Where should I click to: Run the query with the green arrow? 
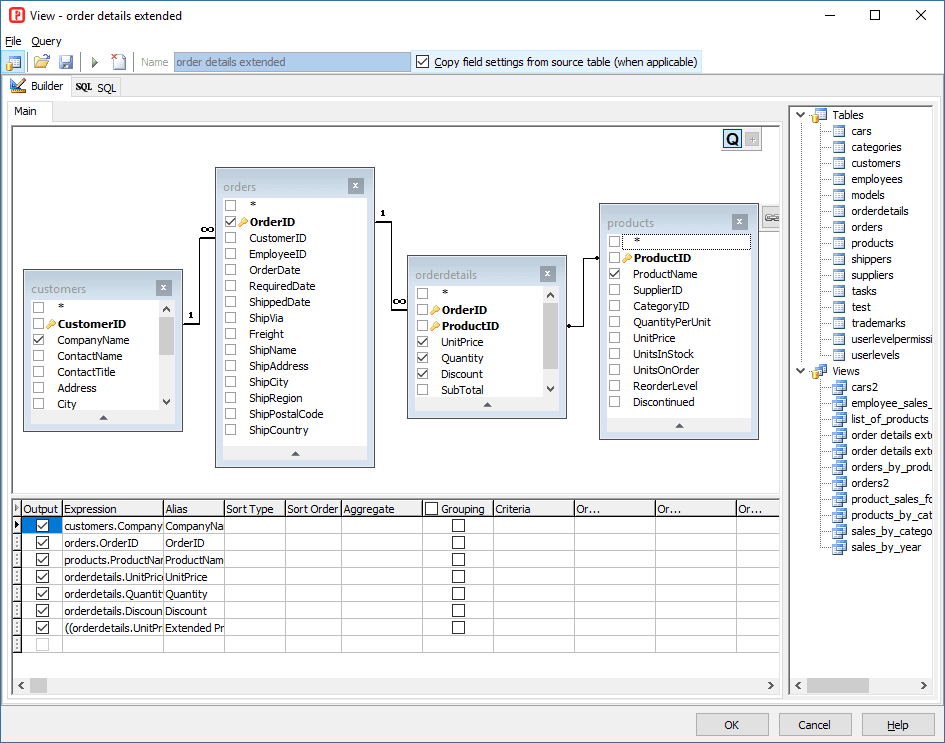tap(95, 62)
